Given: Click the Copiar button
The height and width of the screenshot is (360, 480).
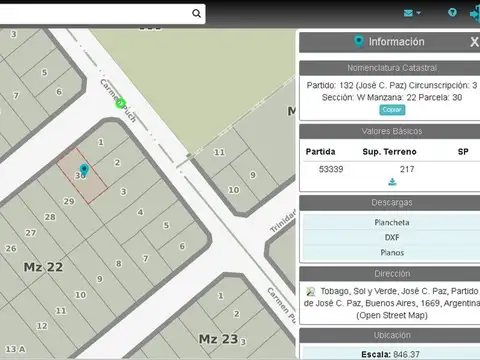Looking at the screenshot, I should (392, 110).
